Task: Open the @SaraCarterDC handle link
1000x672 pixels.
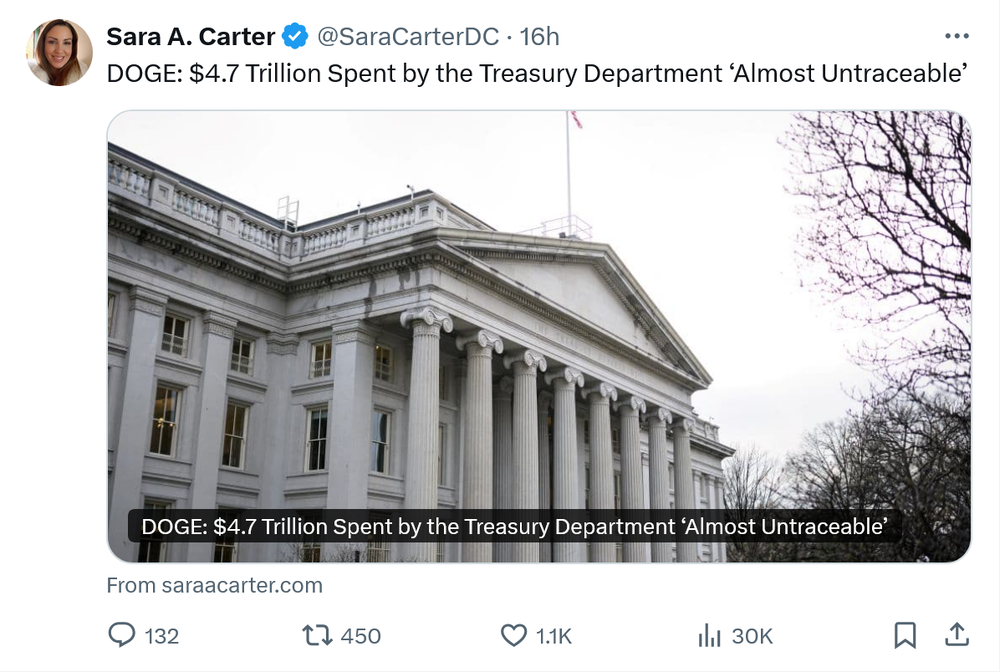Action: (407, 37)
